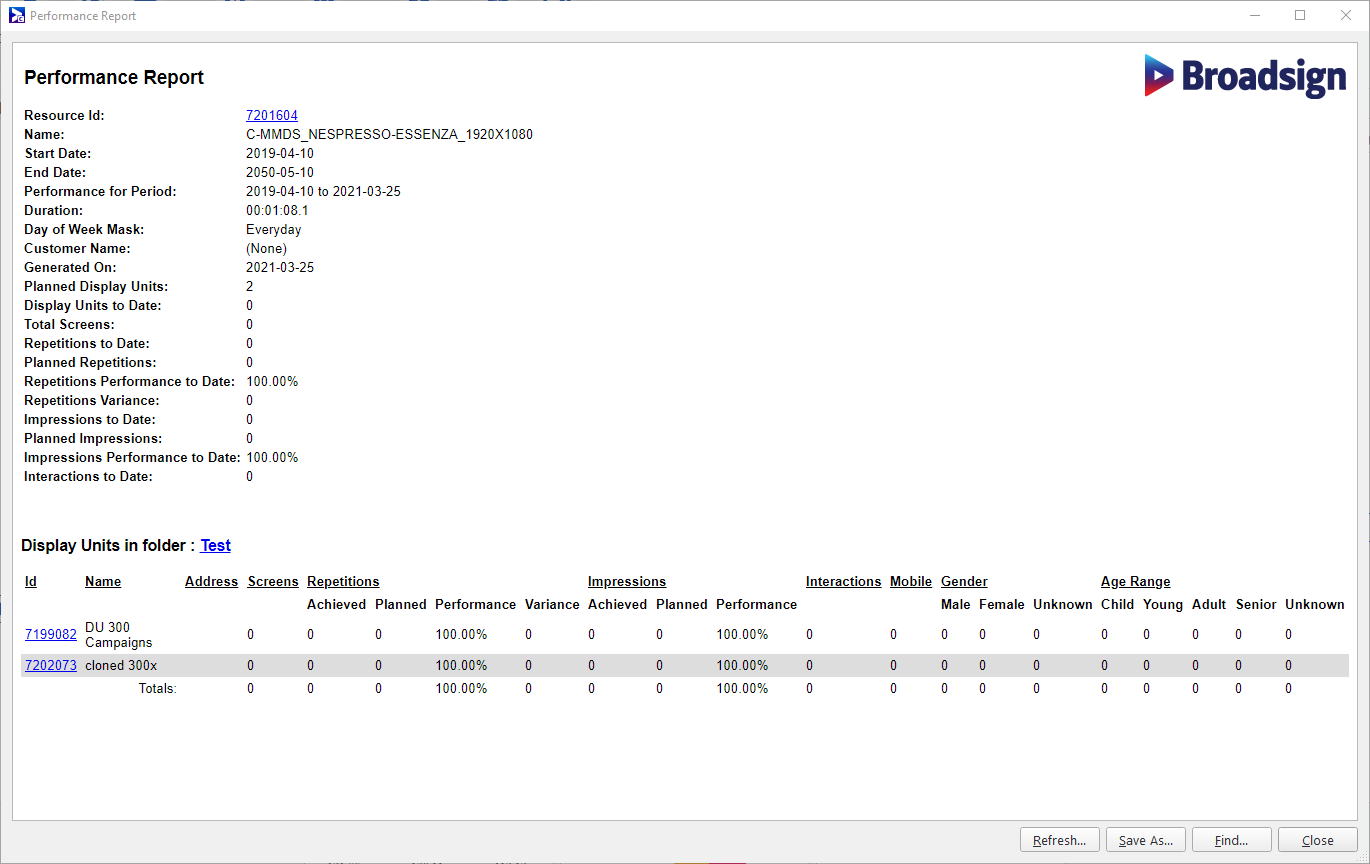
Task: Sort by the Address column header
Action: click(x=211, y=582)
